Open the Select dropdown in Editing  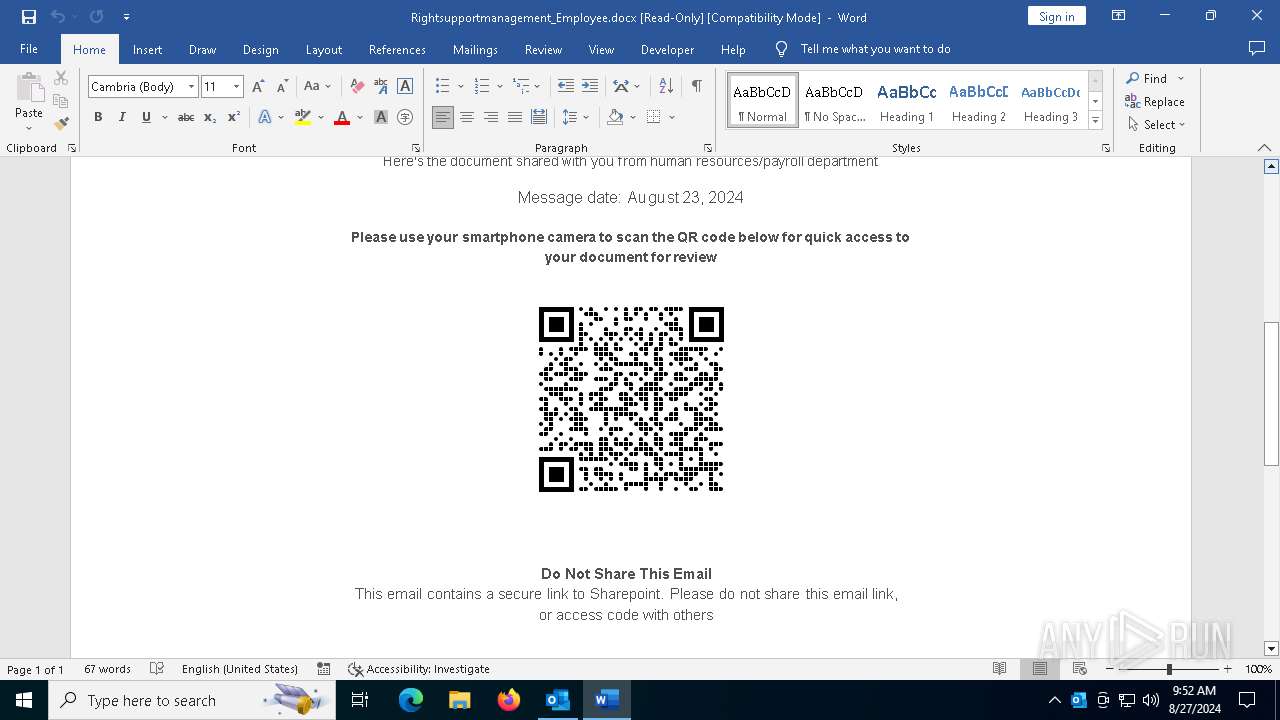point(1156,125)
